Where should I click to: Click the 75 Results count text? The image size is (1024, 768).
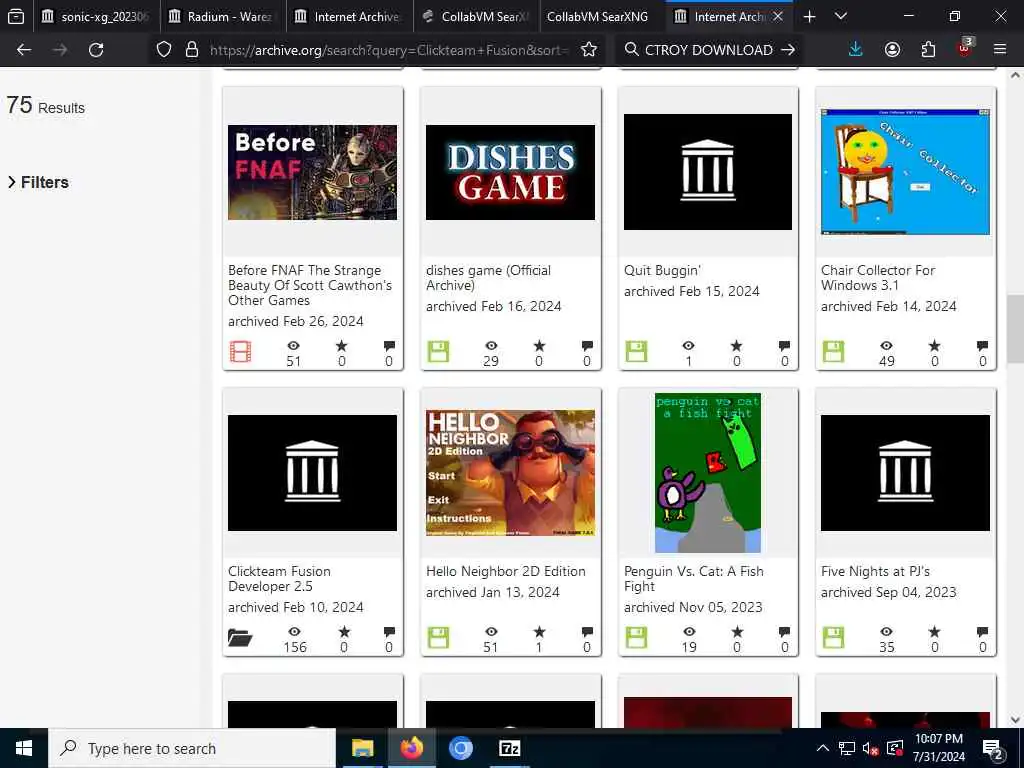[x=46, y=106]
